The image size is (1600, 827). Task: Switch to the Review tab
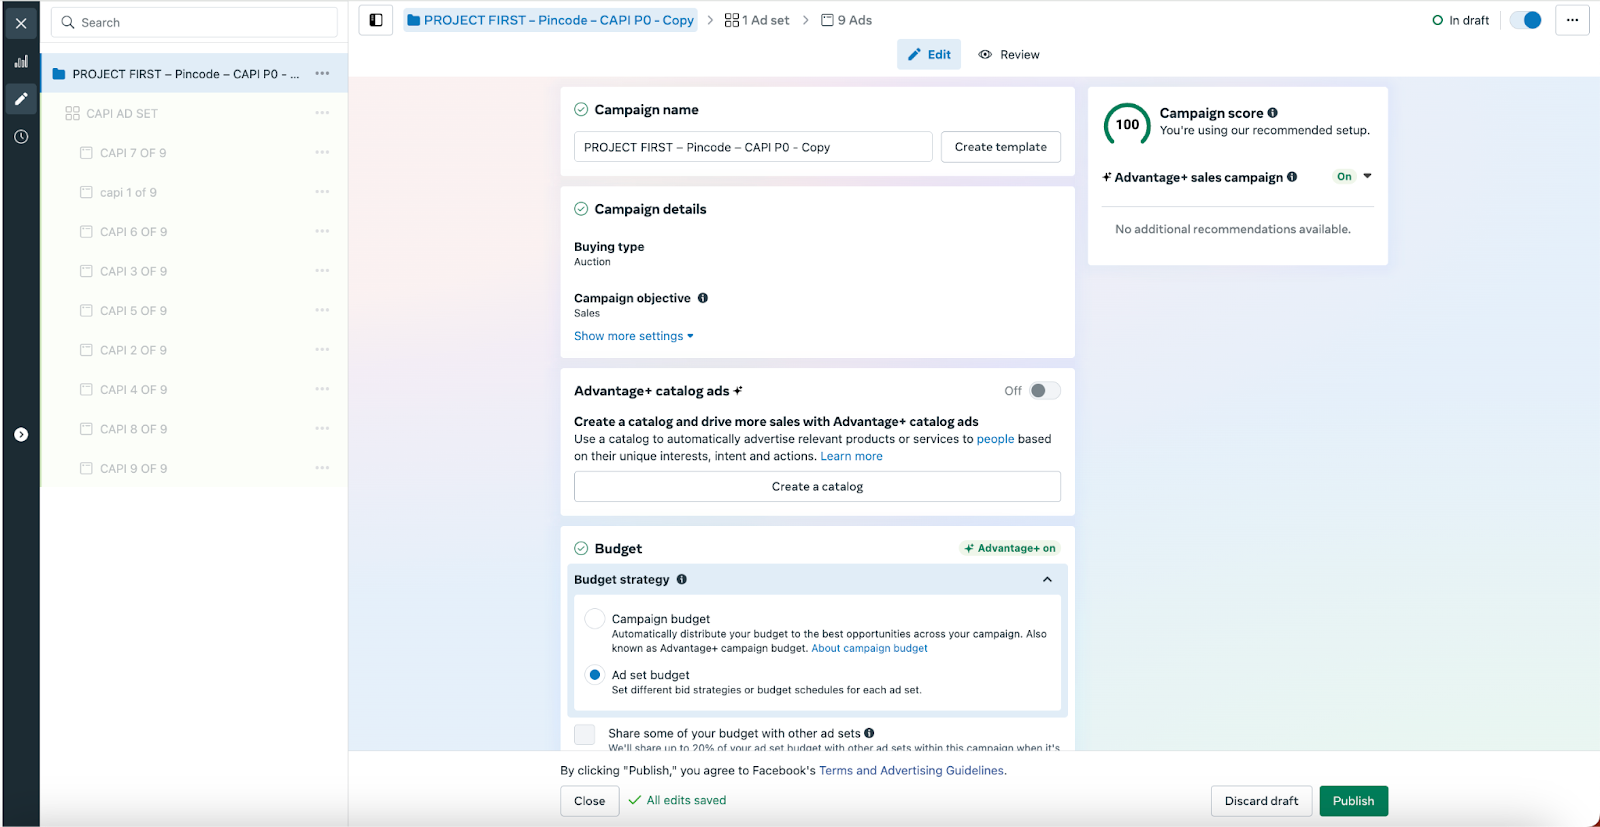coord(1009,55)
